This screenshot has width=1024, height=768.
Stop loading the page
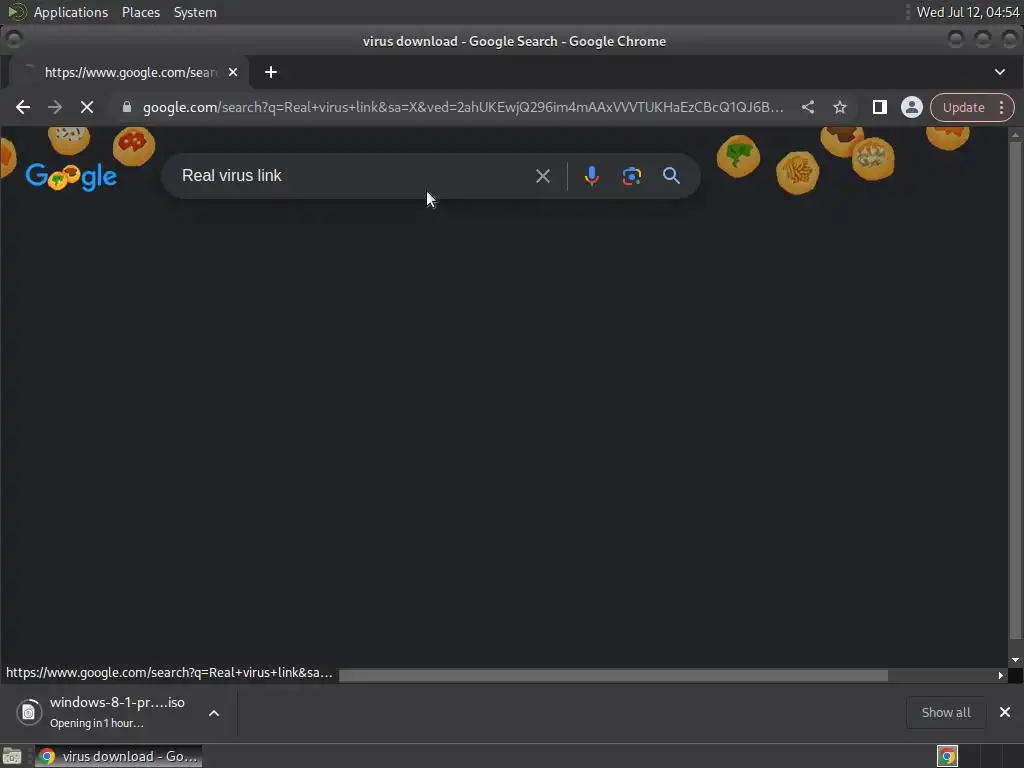point(87,107)
